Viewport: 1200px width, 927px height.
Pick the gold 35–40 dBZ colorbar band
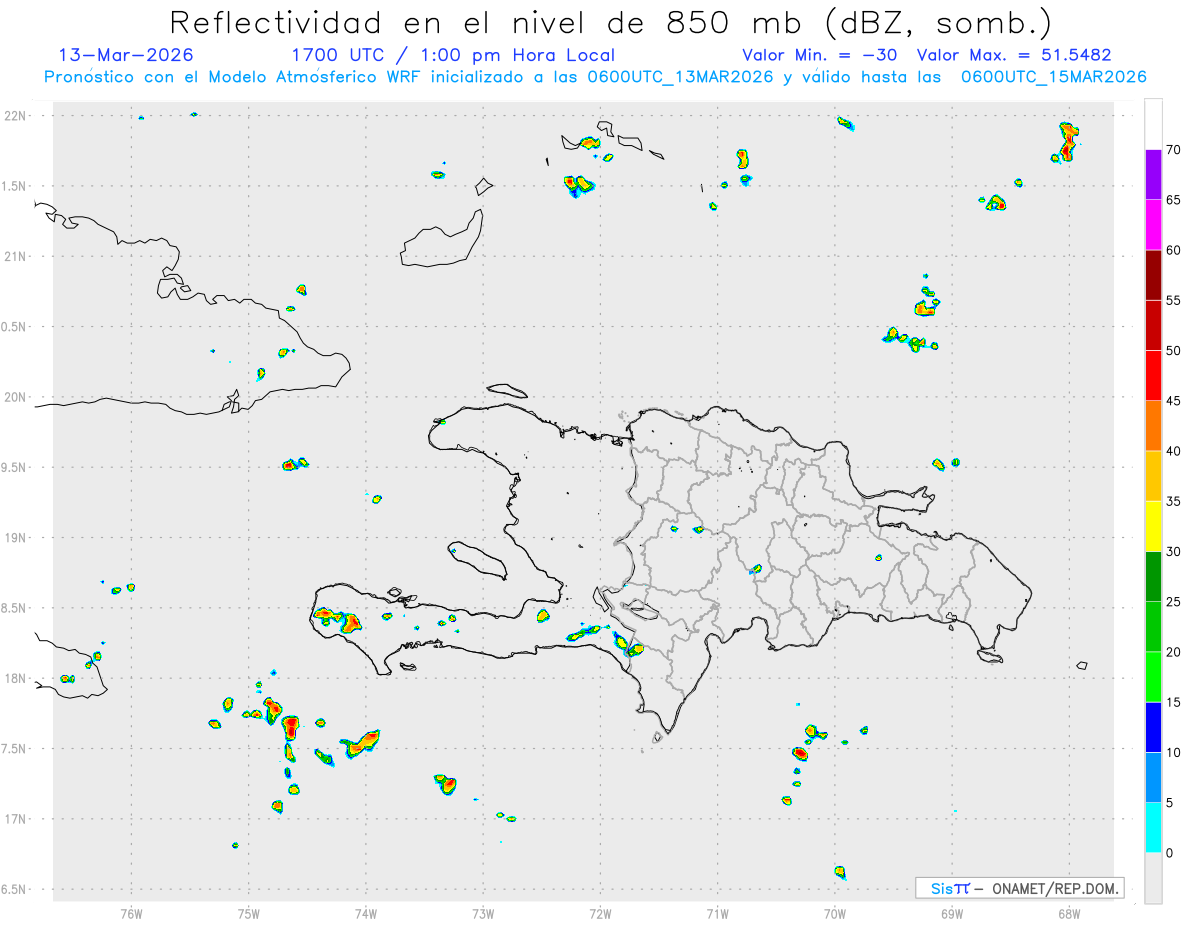pyautogui.click(x=1153, y=476)
